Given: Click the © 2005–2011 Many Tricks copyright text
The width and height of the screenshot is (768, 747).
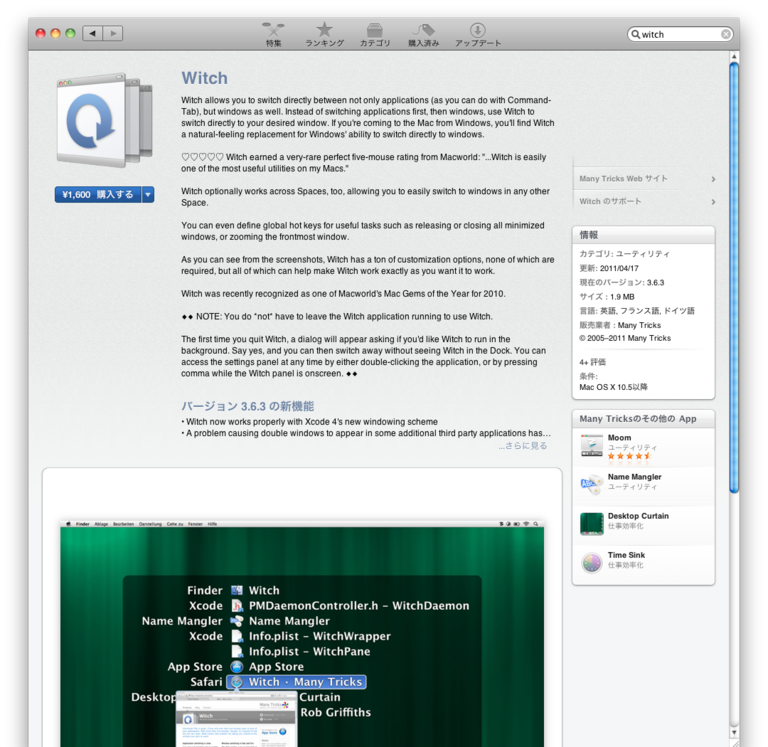Looking at the screenshot, I should pyautogui.click(x=624, y=338).
